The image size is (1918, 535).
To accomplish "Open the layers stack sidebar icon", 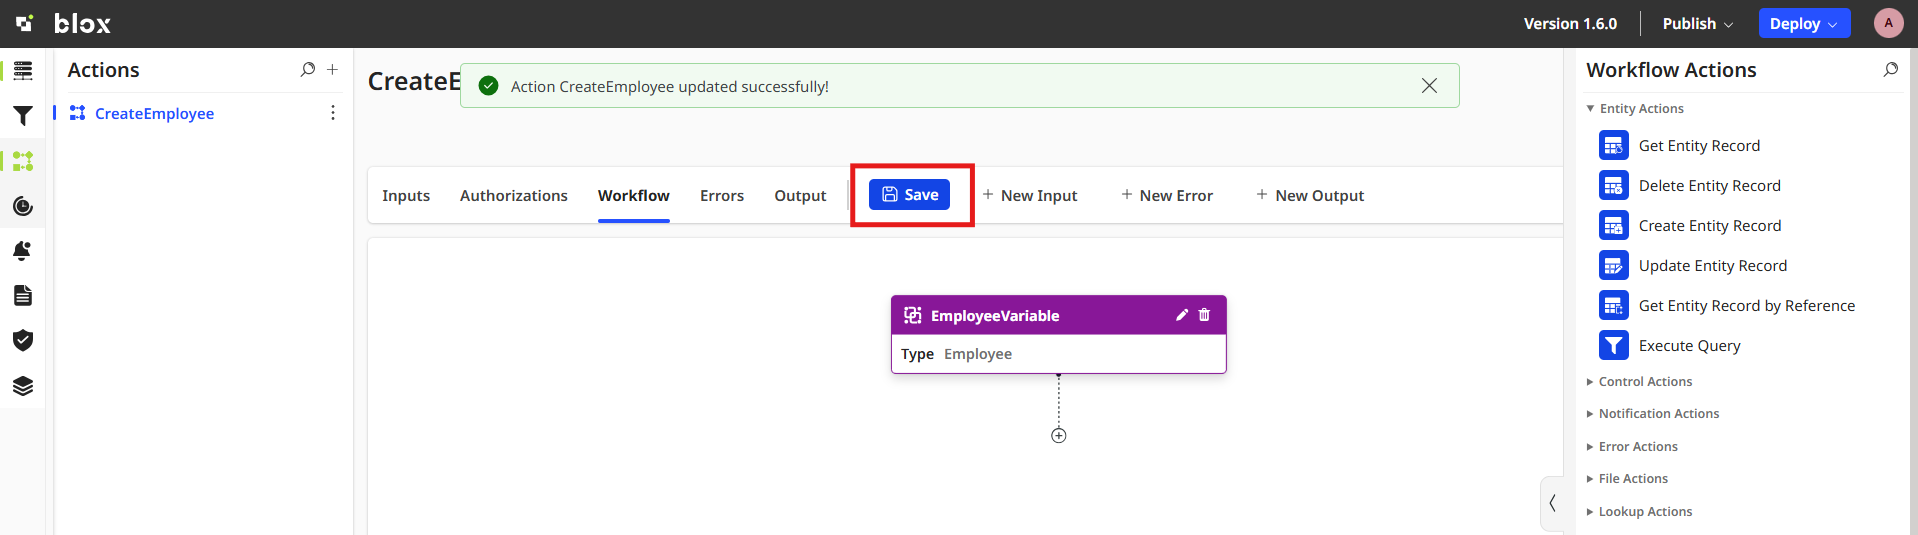I will (x=22, y=386).
